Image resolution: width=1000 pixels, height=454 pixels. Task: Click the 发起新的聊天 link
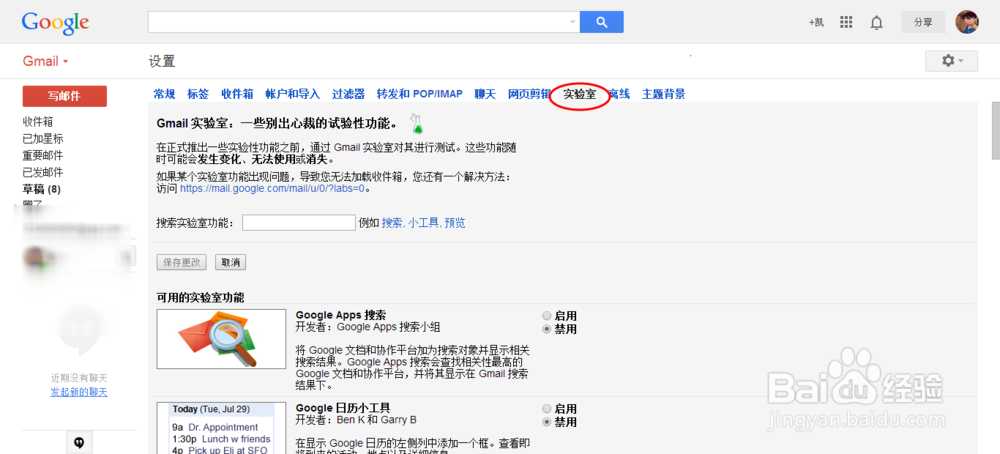click(79, 392)
